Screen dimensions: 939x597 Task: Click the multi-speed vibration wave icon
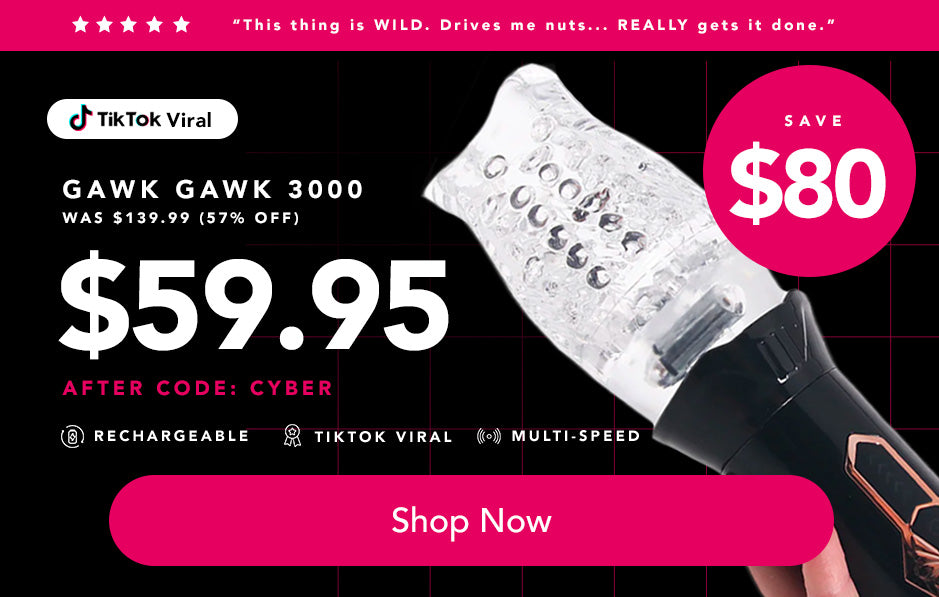489,436
